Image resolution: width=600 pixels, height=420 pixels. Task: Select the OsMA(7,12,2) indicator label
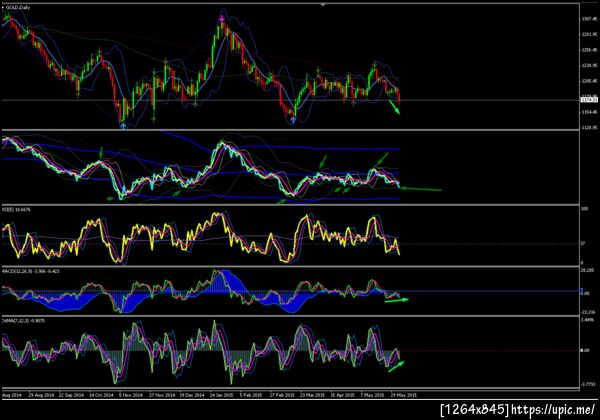coord(24,321)
